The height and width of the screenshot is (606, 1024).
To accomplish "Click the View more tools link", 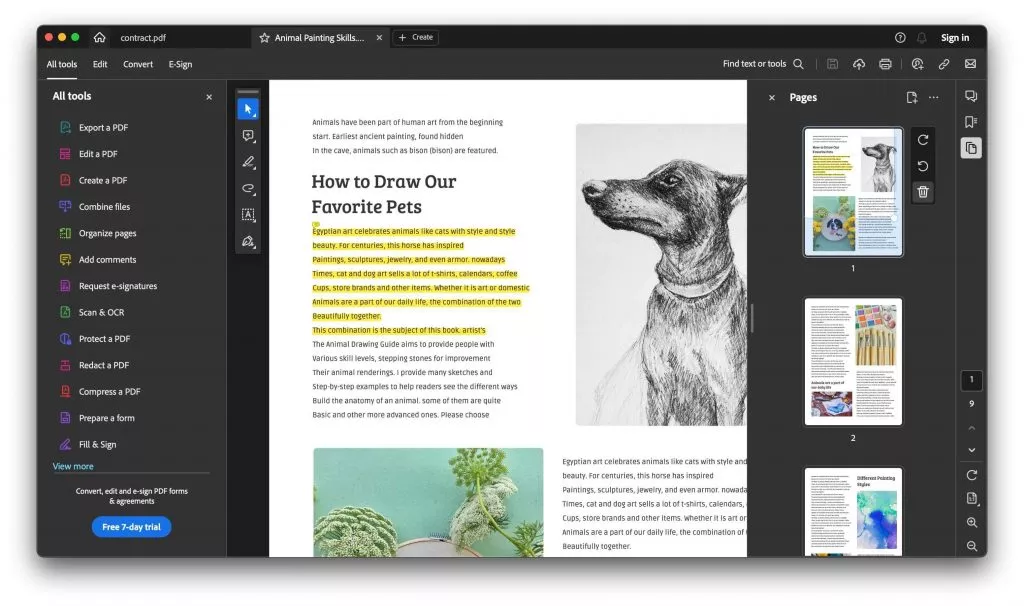I will pyautogui.click(x=72, y=465).
